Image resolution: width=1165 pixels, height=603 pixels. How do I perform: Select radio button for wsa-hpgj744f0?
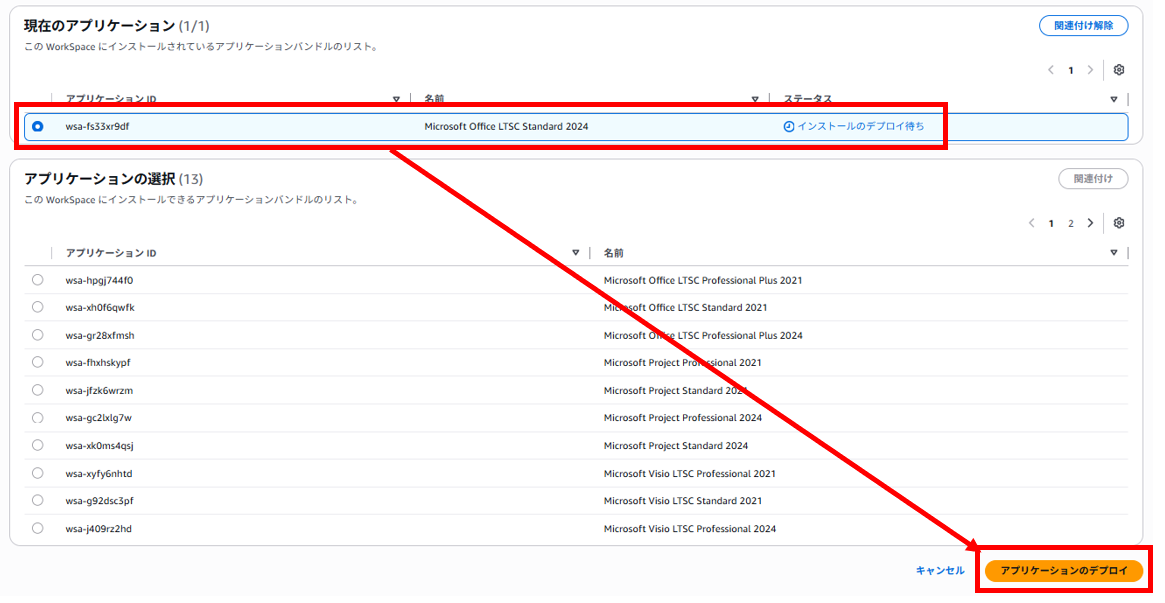click(38, 280)
